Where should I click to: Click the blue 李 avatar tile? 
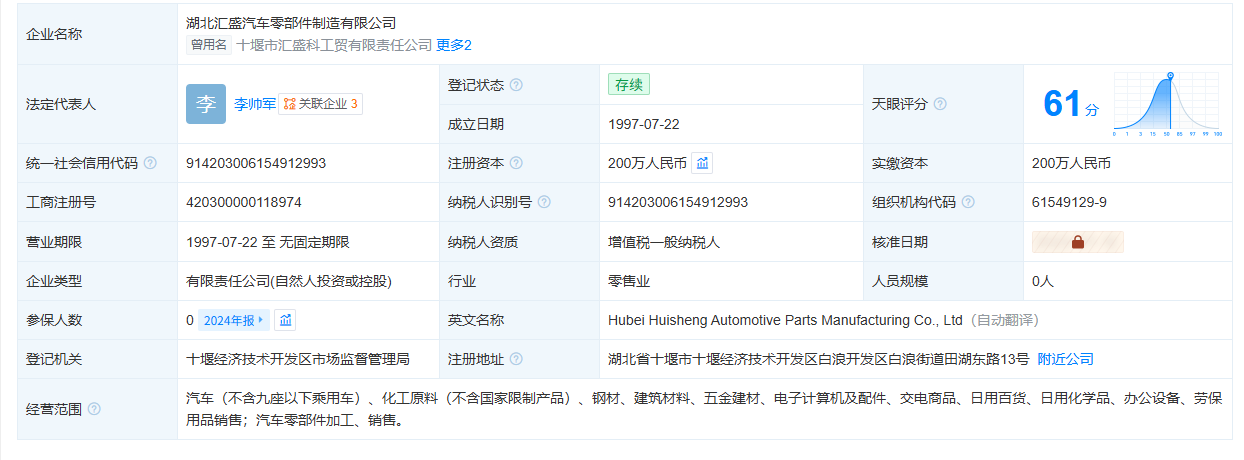pos(206,104)
